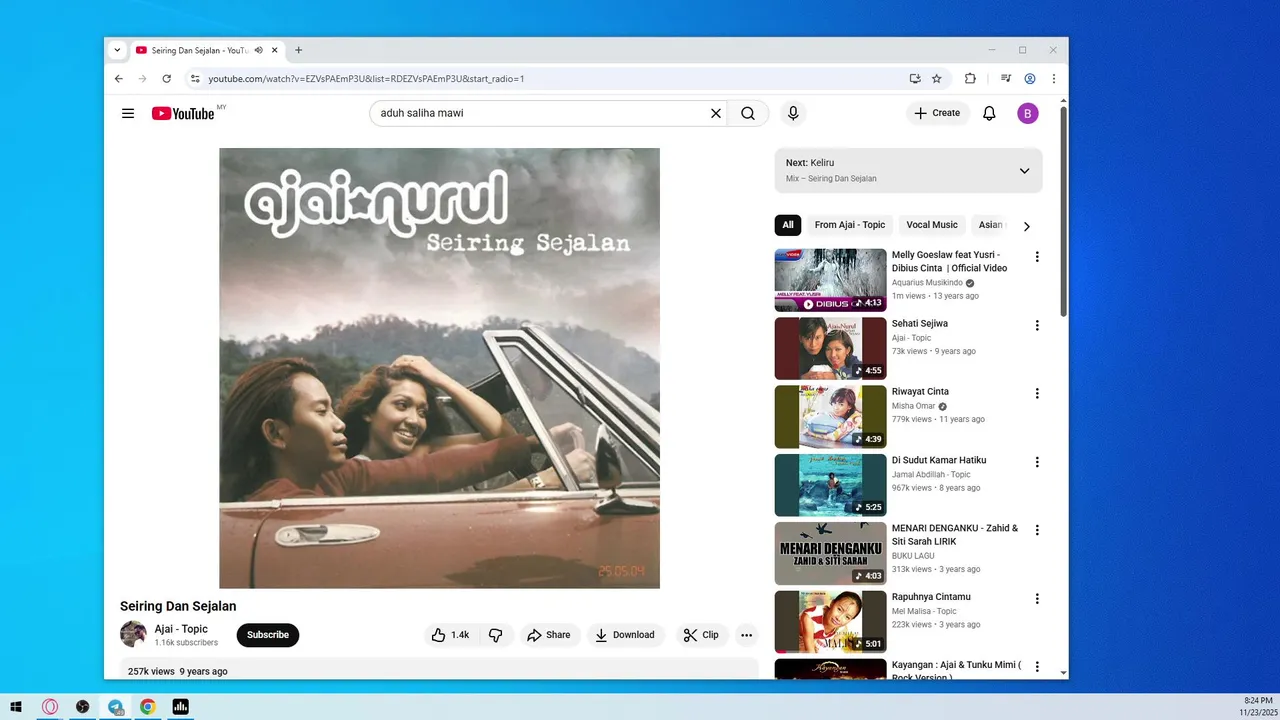Click the Clip button
Screen dimensions: 1280x720
click(x=701, y=635)
